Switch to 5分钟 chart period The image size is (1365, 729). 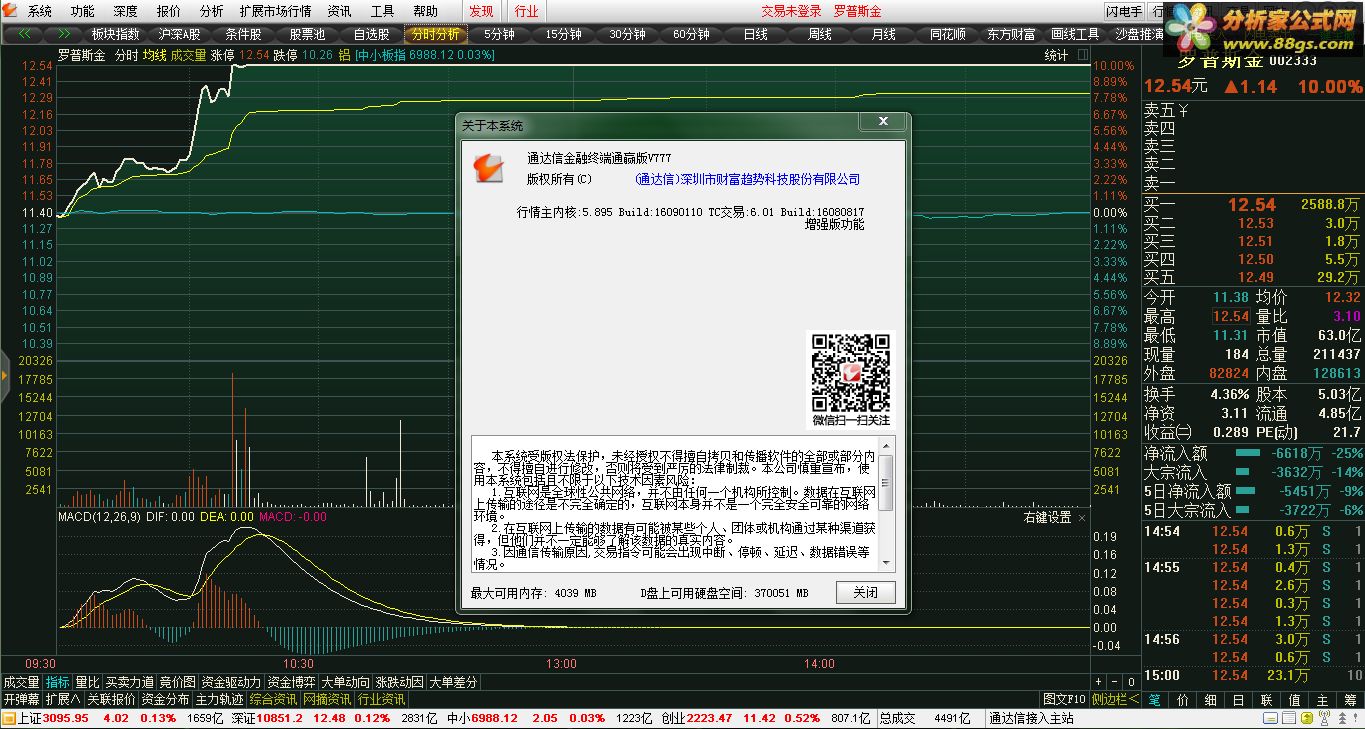pos(499,34)
